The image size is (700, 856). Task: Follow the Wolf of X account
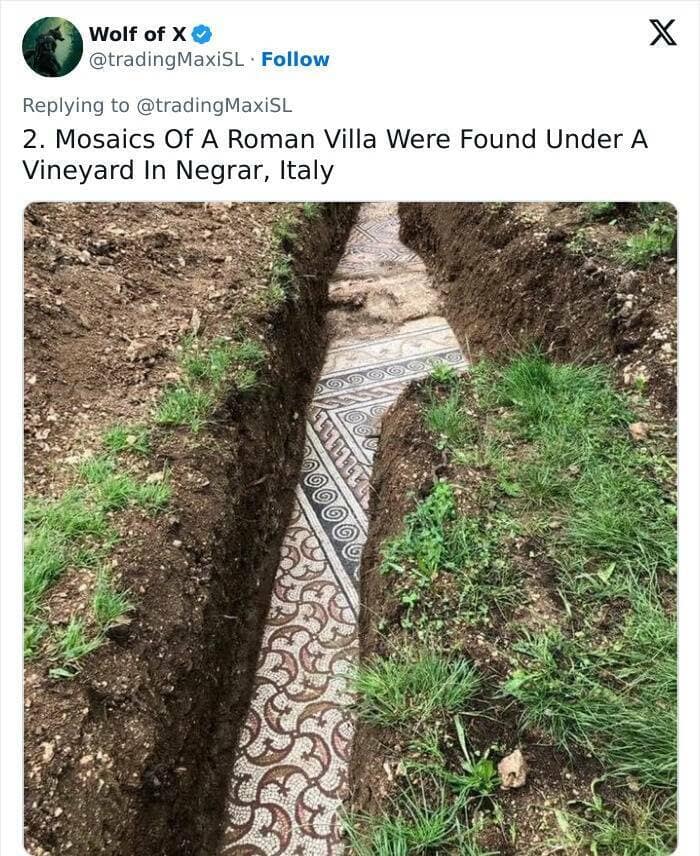(x=295, y=59)
